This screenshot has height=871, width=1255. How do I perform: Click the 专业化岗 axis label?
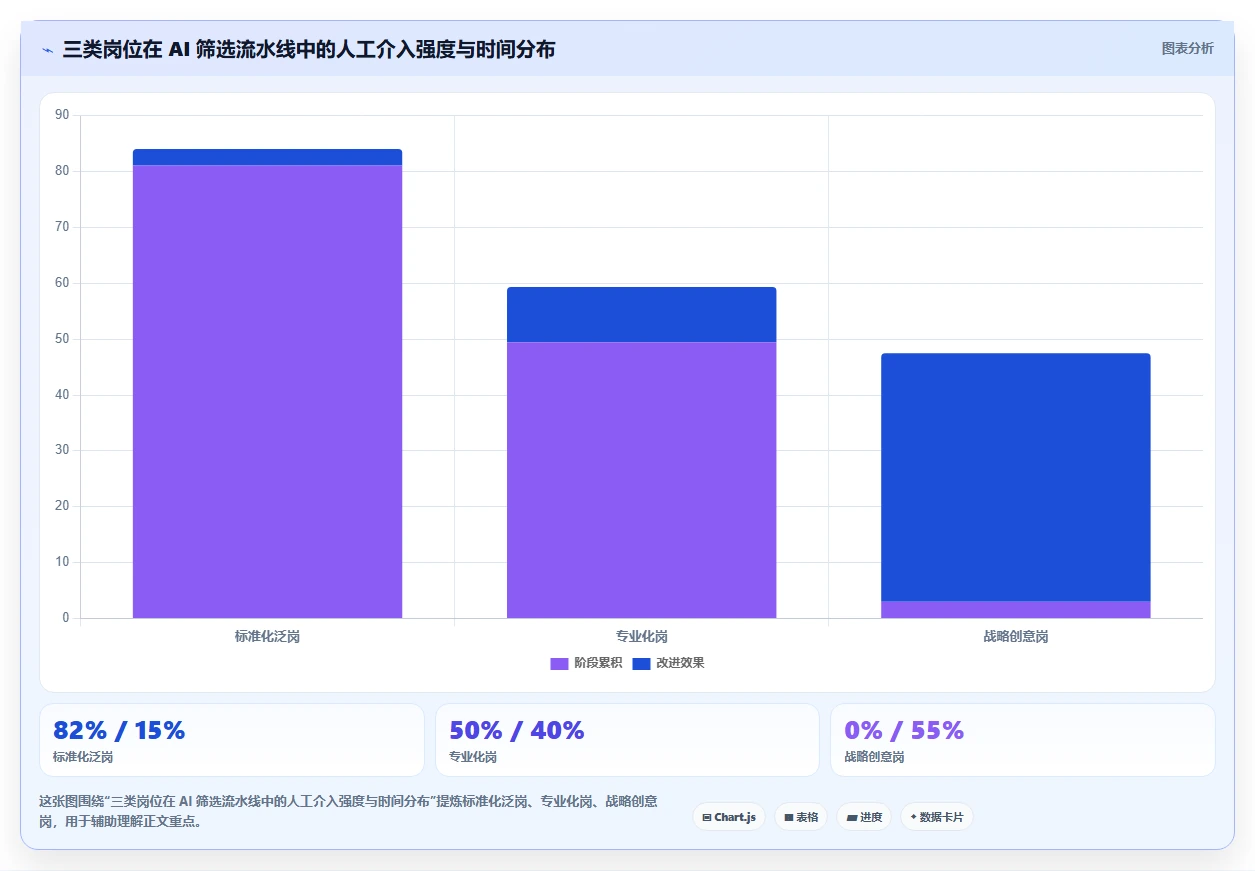[x=641, y=636]
